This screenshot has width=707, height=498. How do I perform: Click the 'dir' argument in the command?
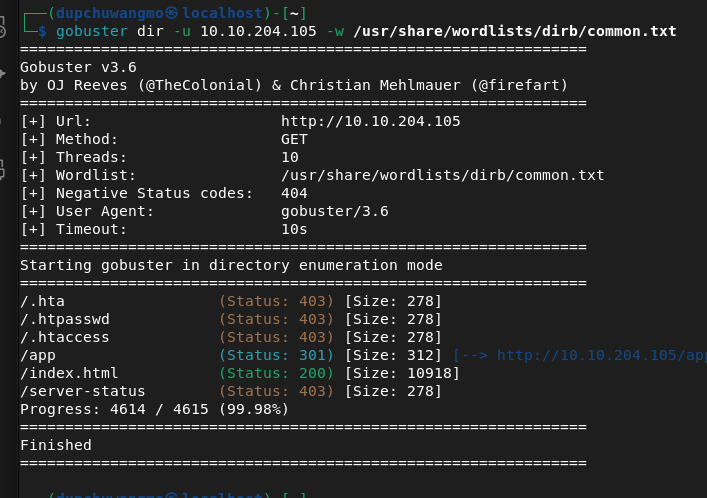[150, 32]
